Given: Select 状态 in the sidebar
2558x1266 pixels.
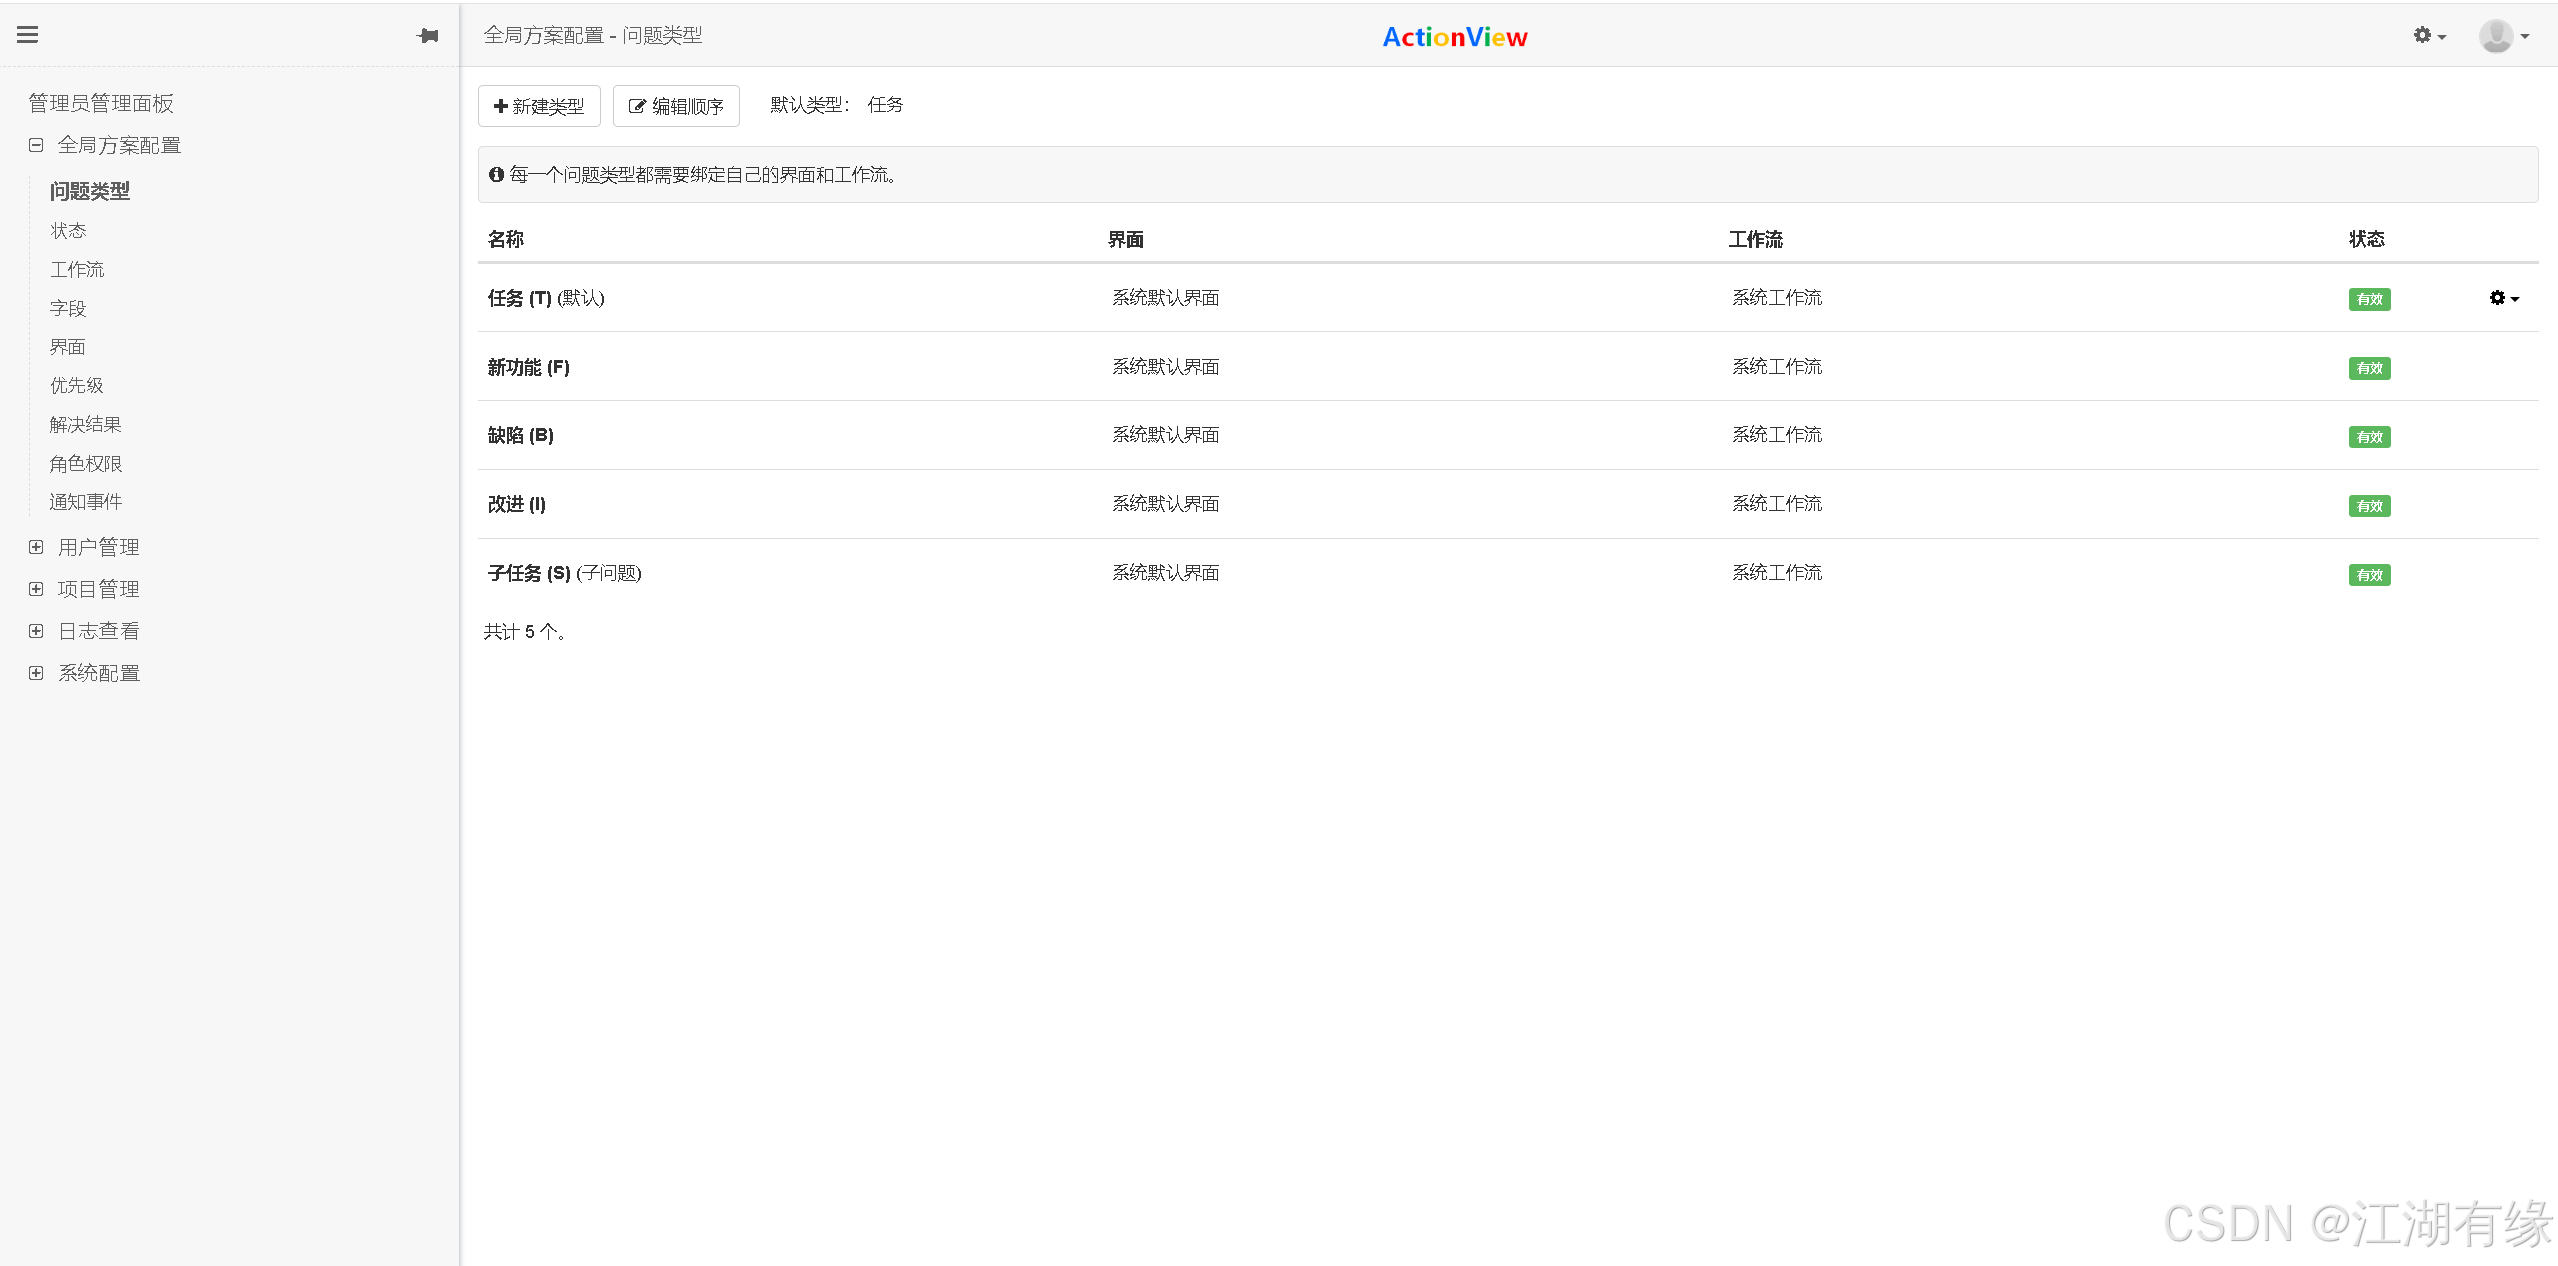Looking at the screenshot, I should tap(68, 230).
